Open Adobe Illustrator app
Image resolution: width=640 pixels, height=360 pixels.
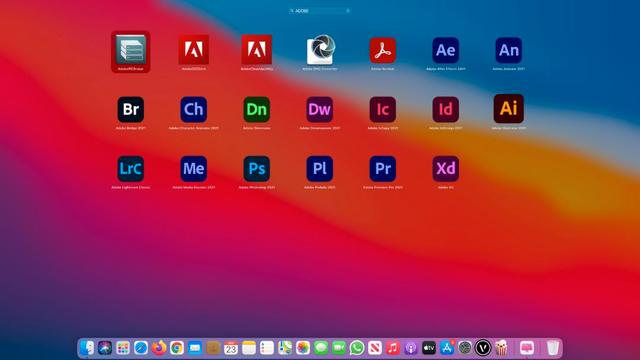[x=509, y=109]
